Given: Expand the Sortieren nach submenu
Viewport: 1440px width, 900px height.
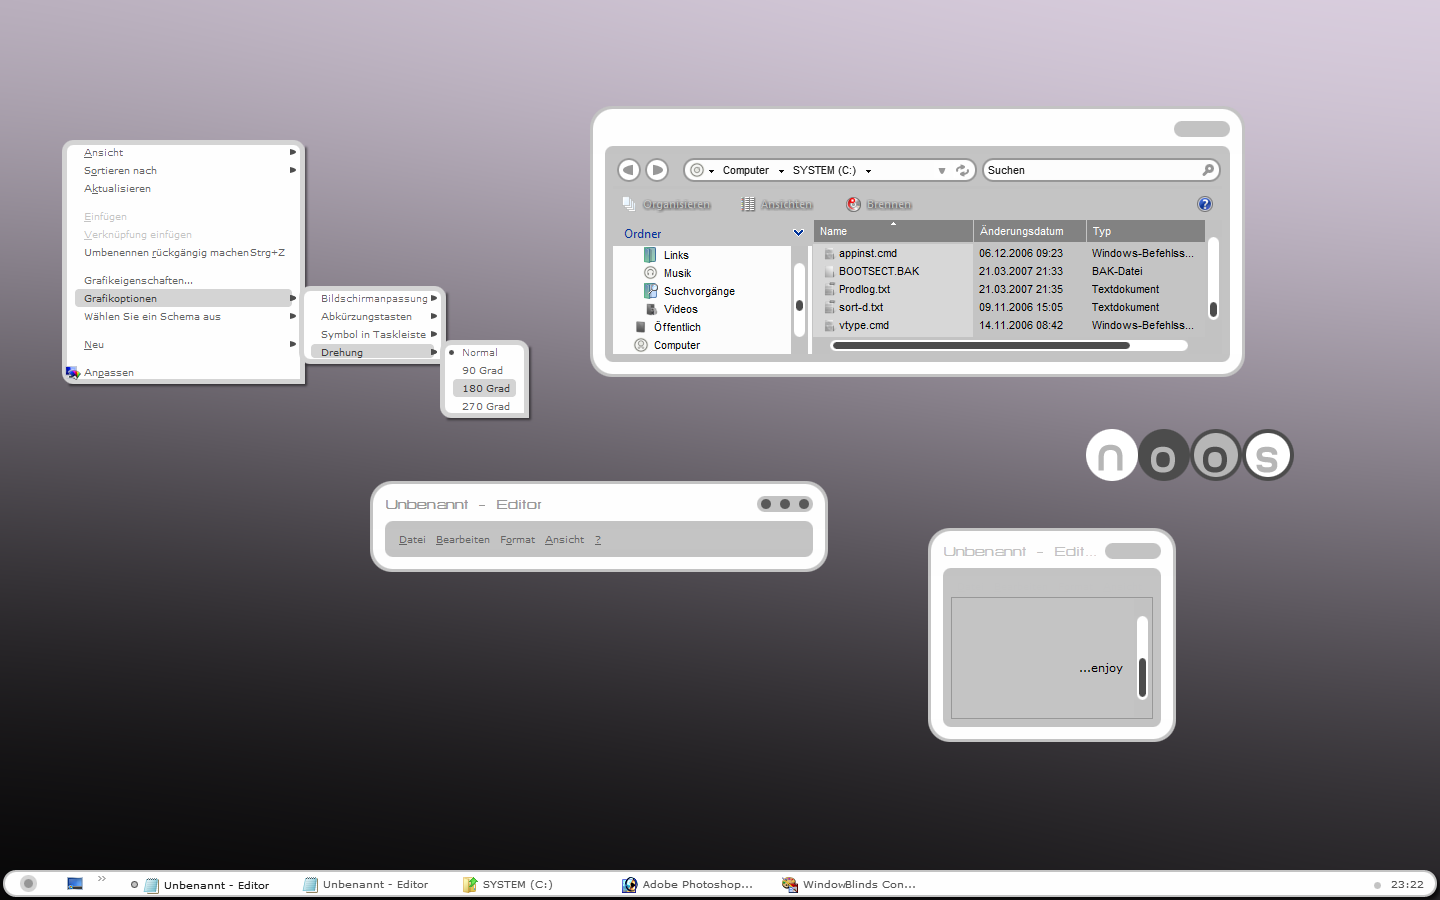Looking at the screenshot, I should pos(190,171).
